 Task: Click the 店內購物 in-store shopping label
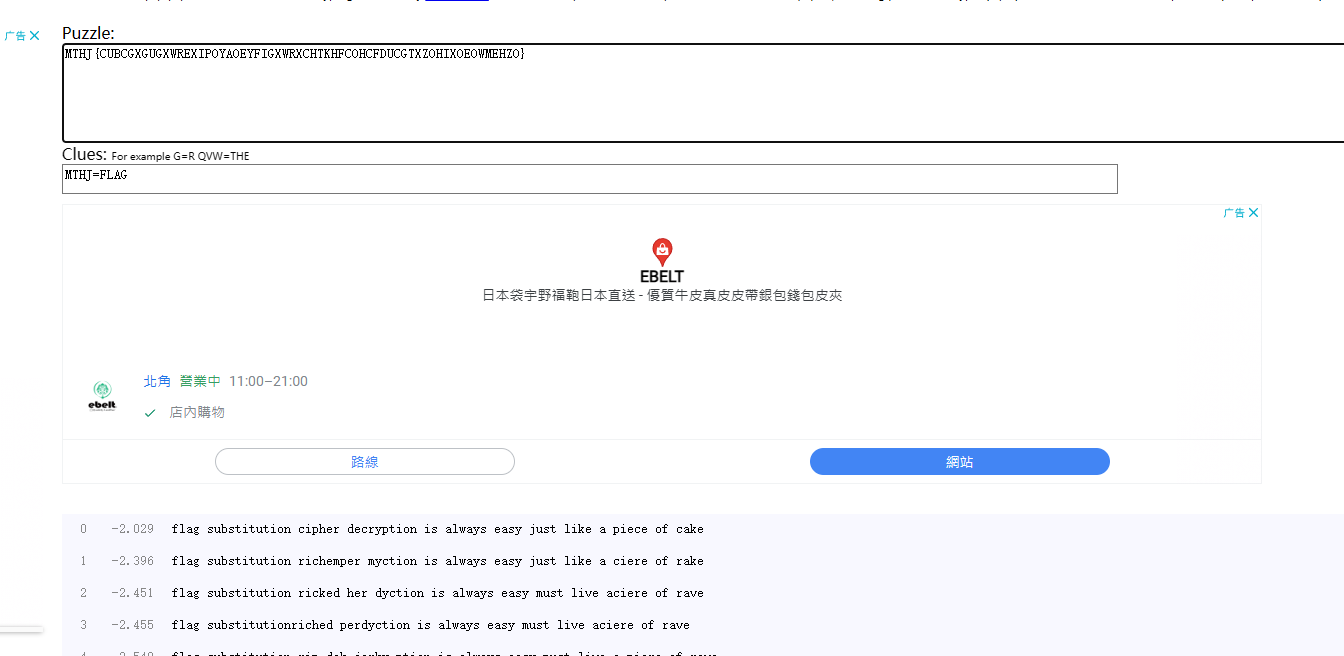[x=197, y=413]
